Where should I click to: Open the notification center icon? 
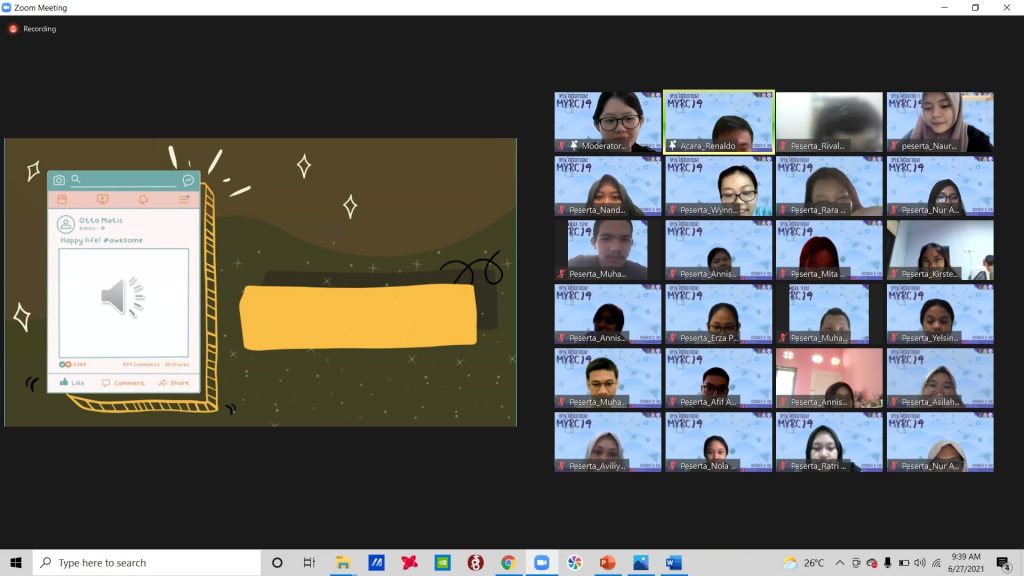[x=1004, y=562]
